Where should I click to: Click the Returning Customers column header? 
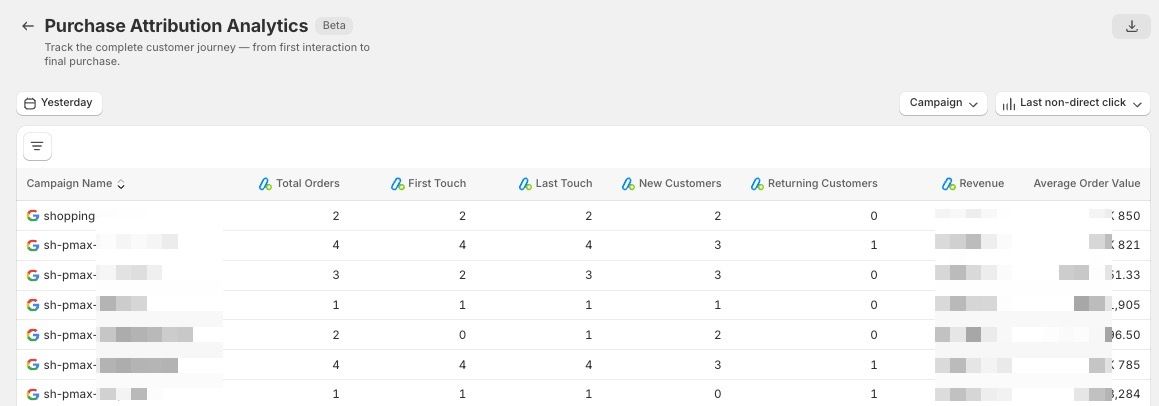pyautogui.click(x=823, y=183)
